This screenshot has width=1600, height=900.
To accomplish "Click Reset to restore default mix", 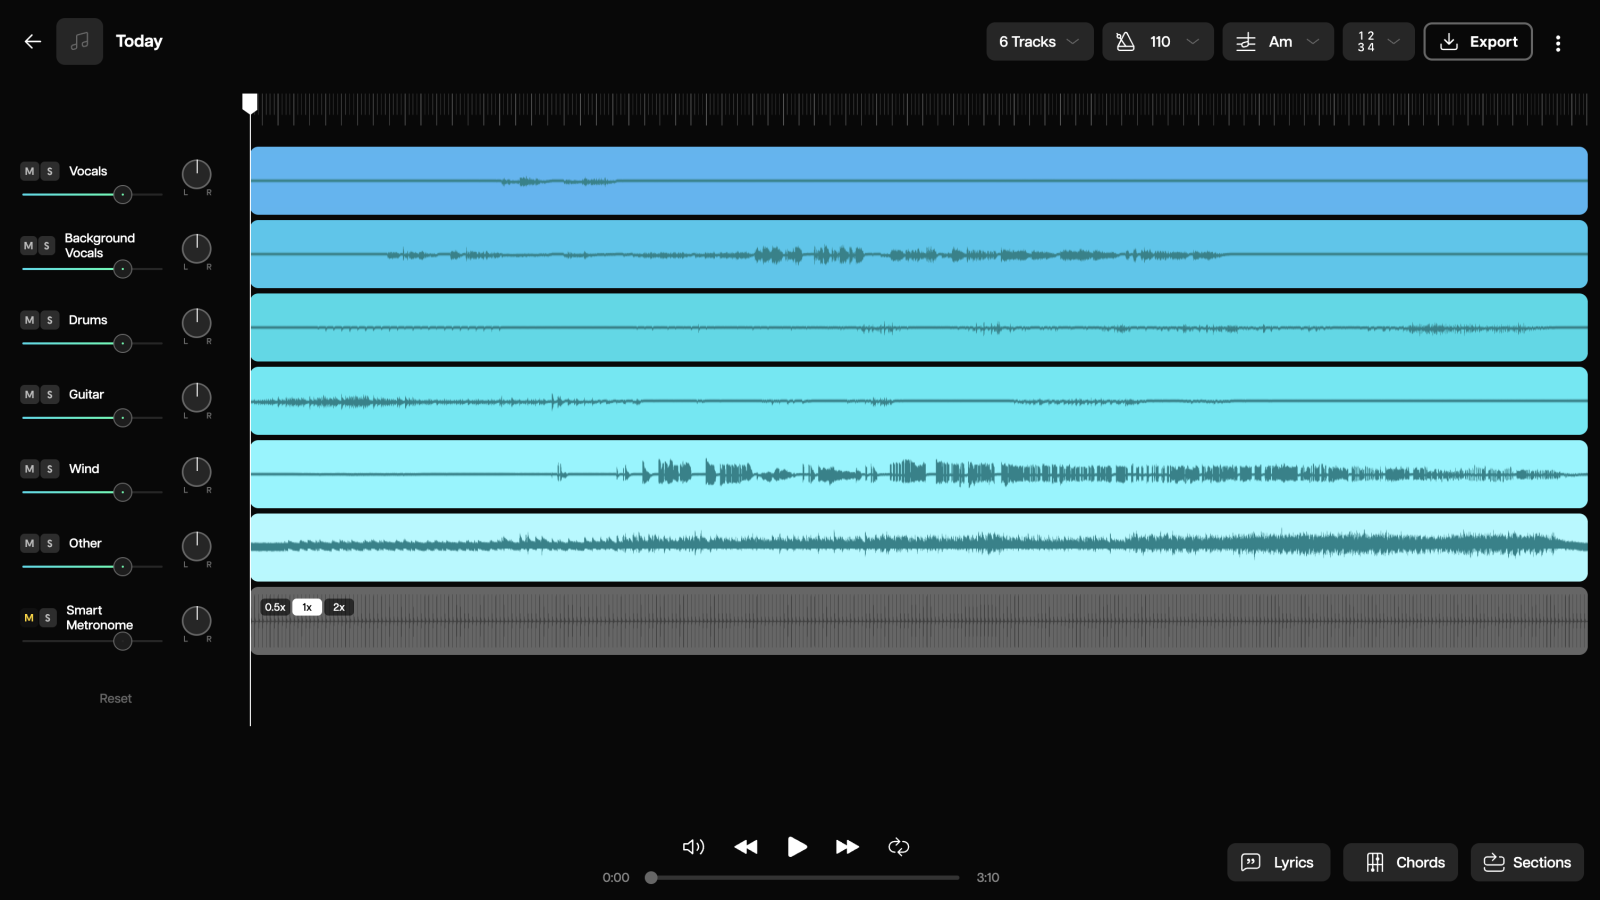I will tap(115, 697).
